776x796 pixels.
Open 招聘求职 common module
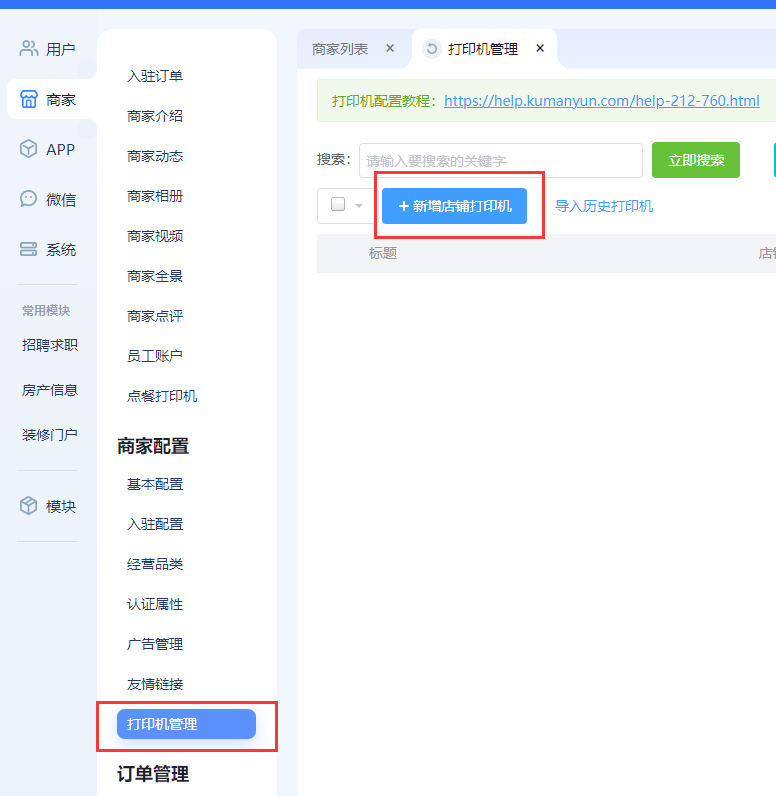click(50, 345)
